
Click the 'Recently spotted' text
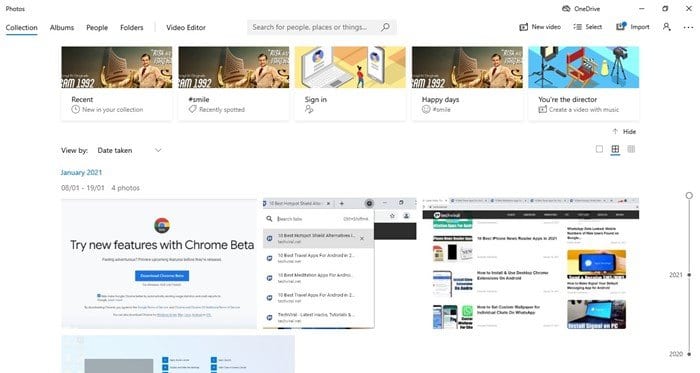point(222,109)
